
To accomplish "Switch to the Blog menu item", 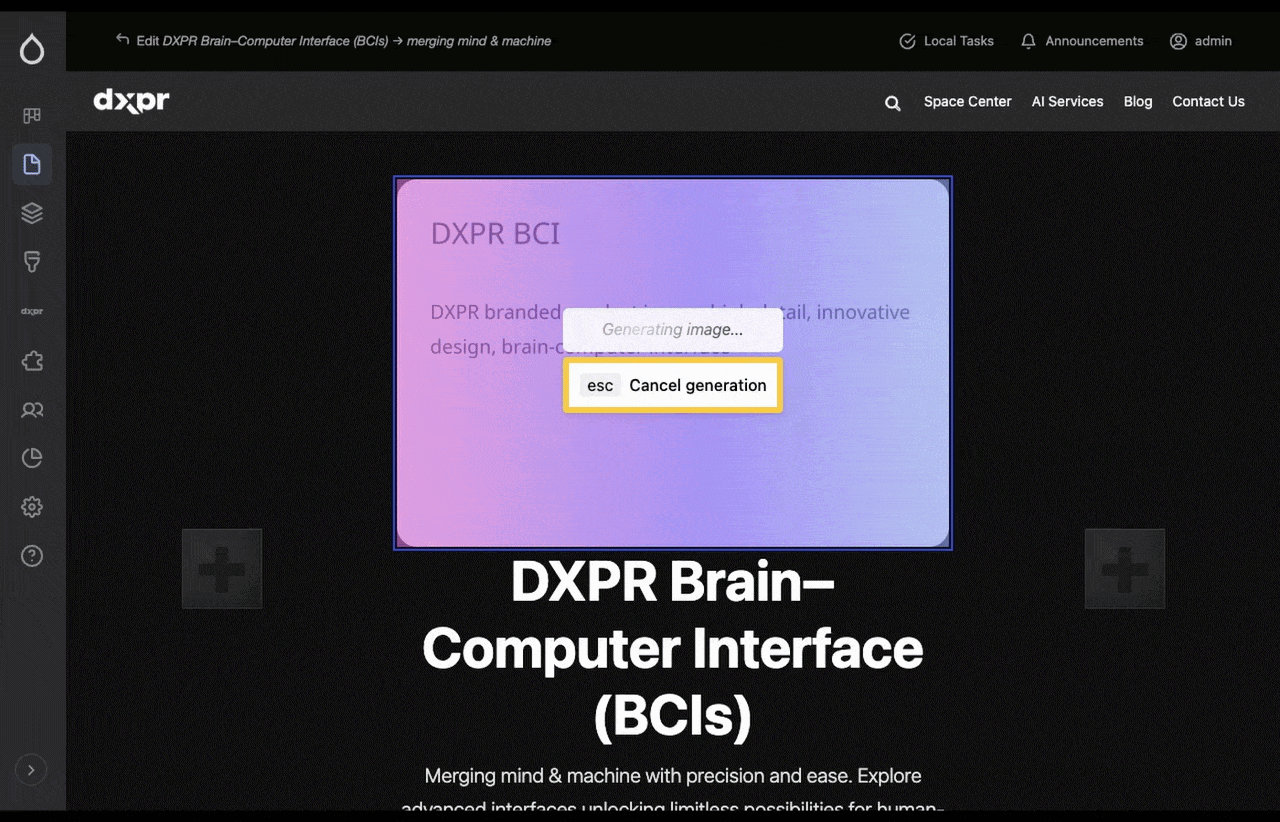I will (1137, 101).
